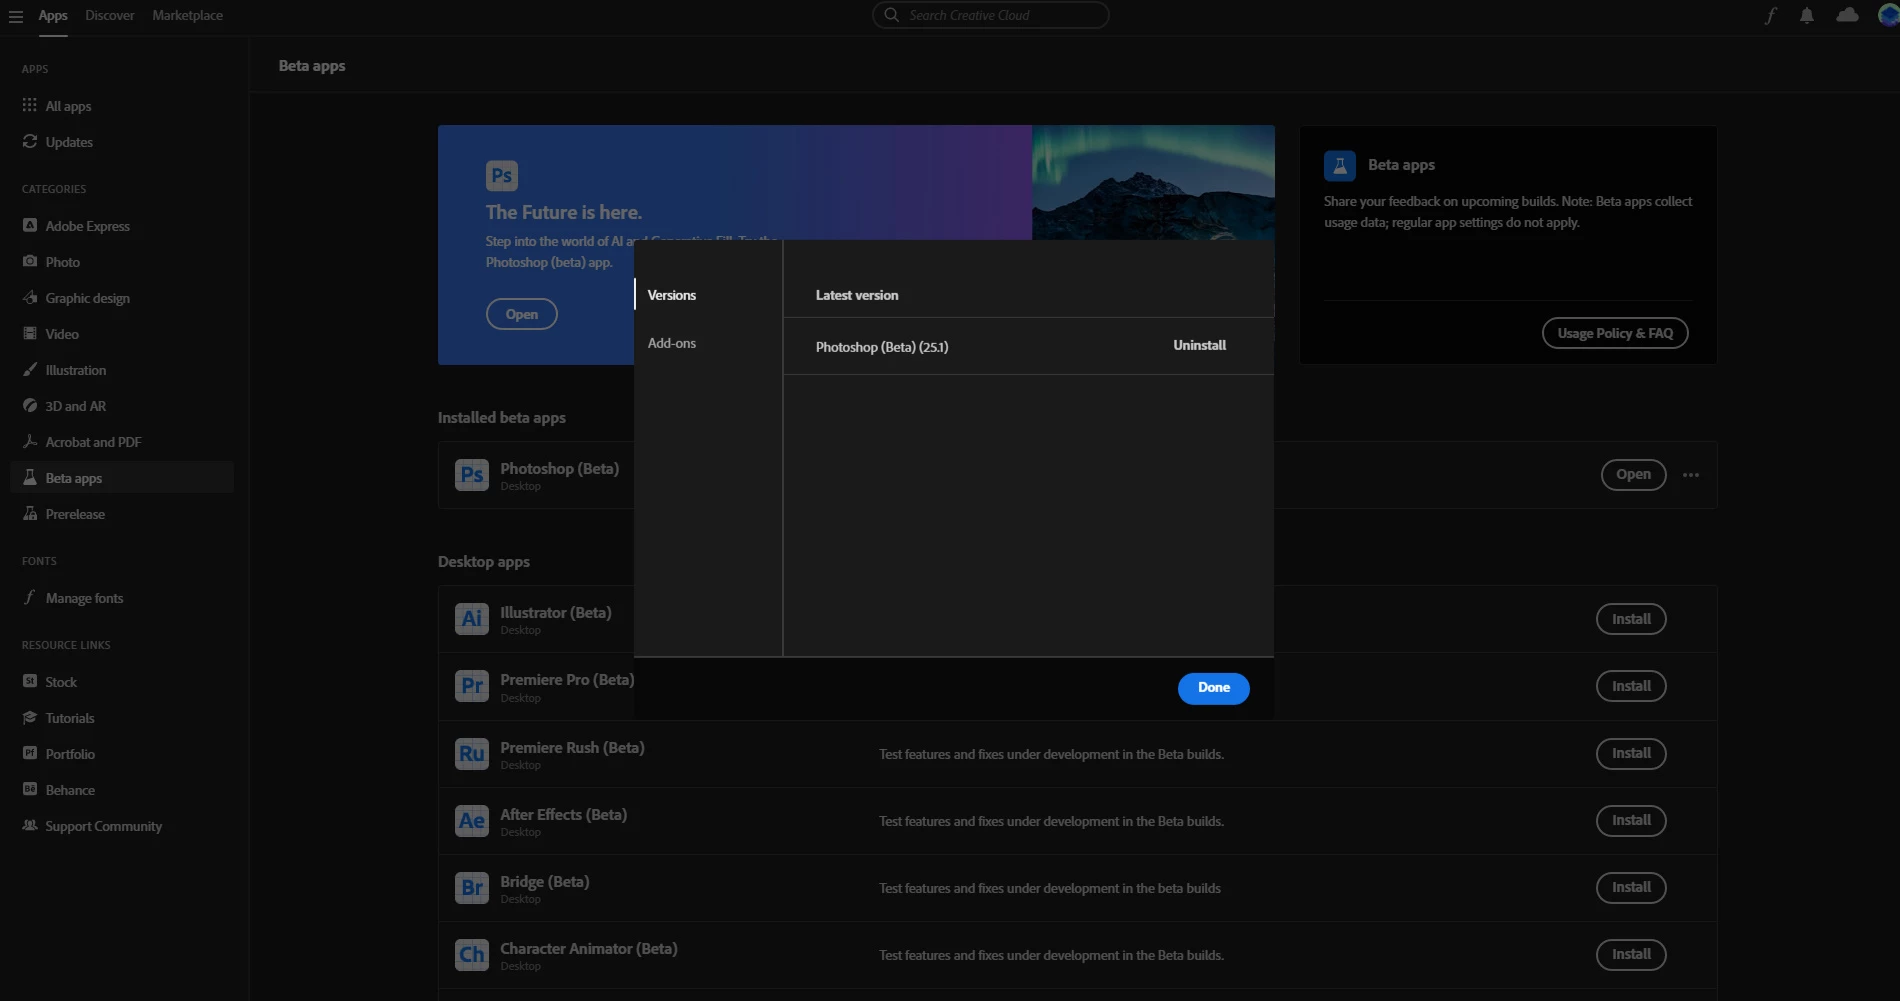Click the After Effects Ae app icon
Screen dimensions: 1900x1001
[472, 821]
